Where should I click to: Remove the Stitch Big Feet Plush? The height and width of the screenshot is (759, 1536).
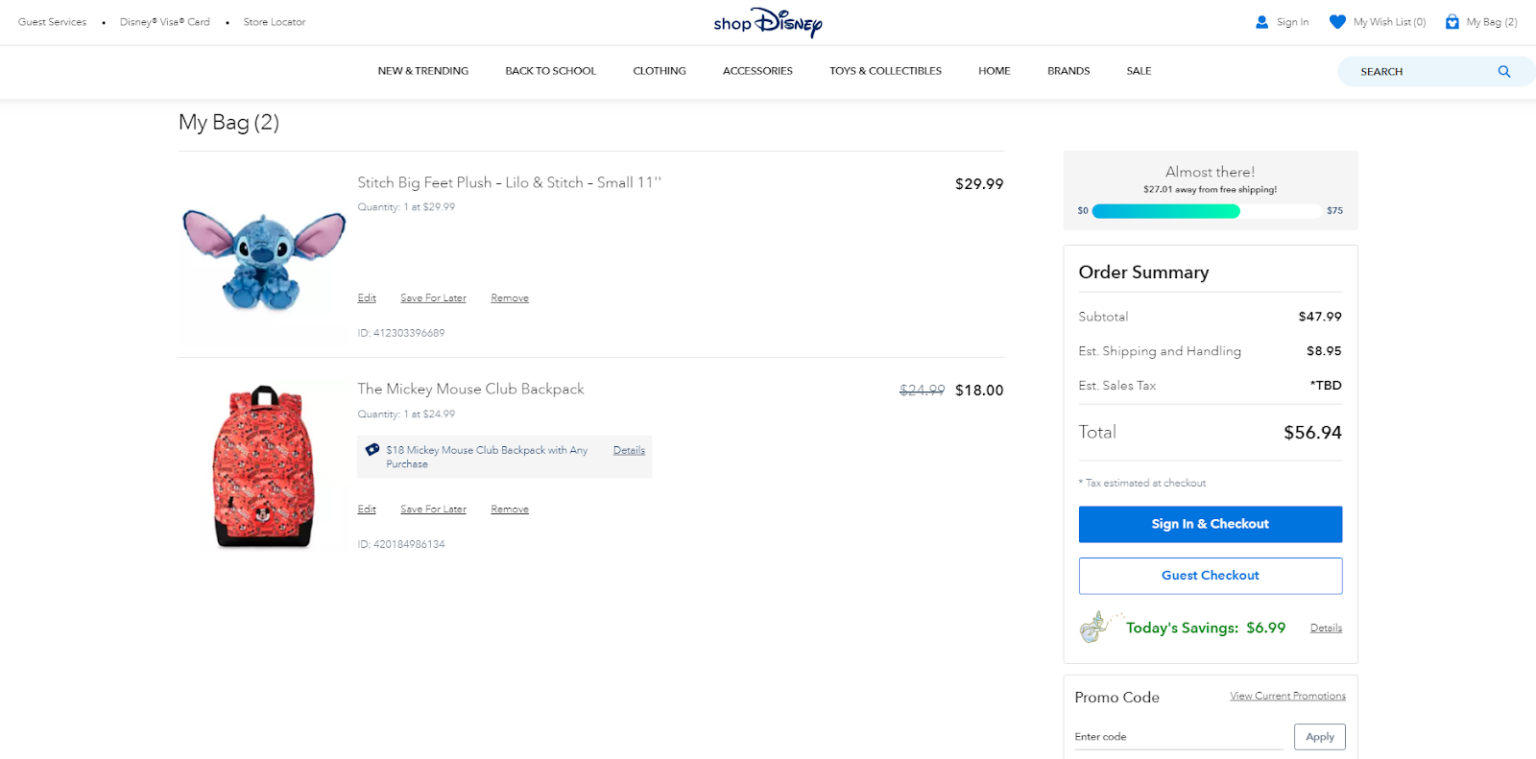pyautogui.click(x=509, y=297)
